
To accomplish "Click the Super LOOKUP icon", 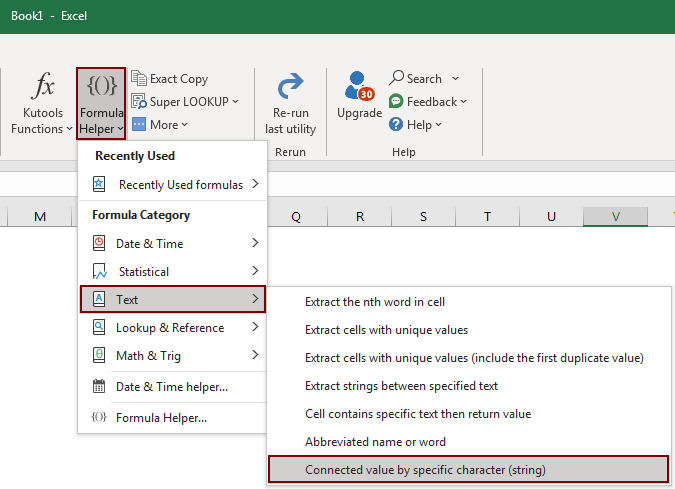I will click(x=139, y=102).
